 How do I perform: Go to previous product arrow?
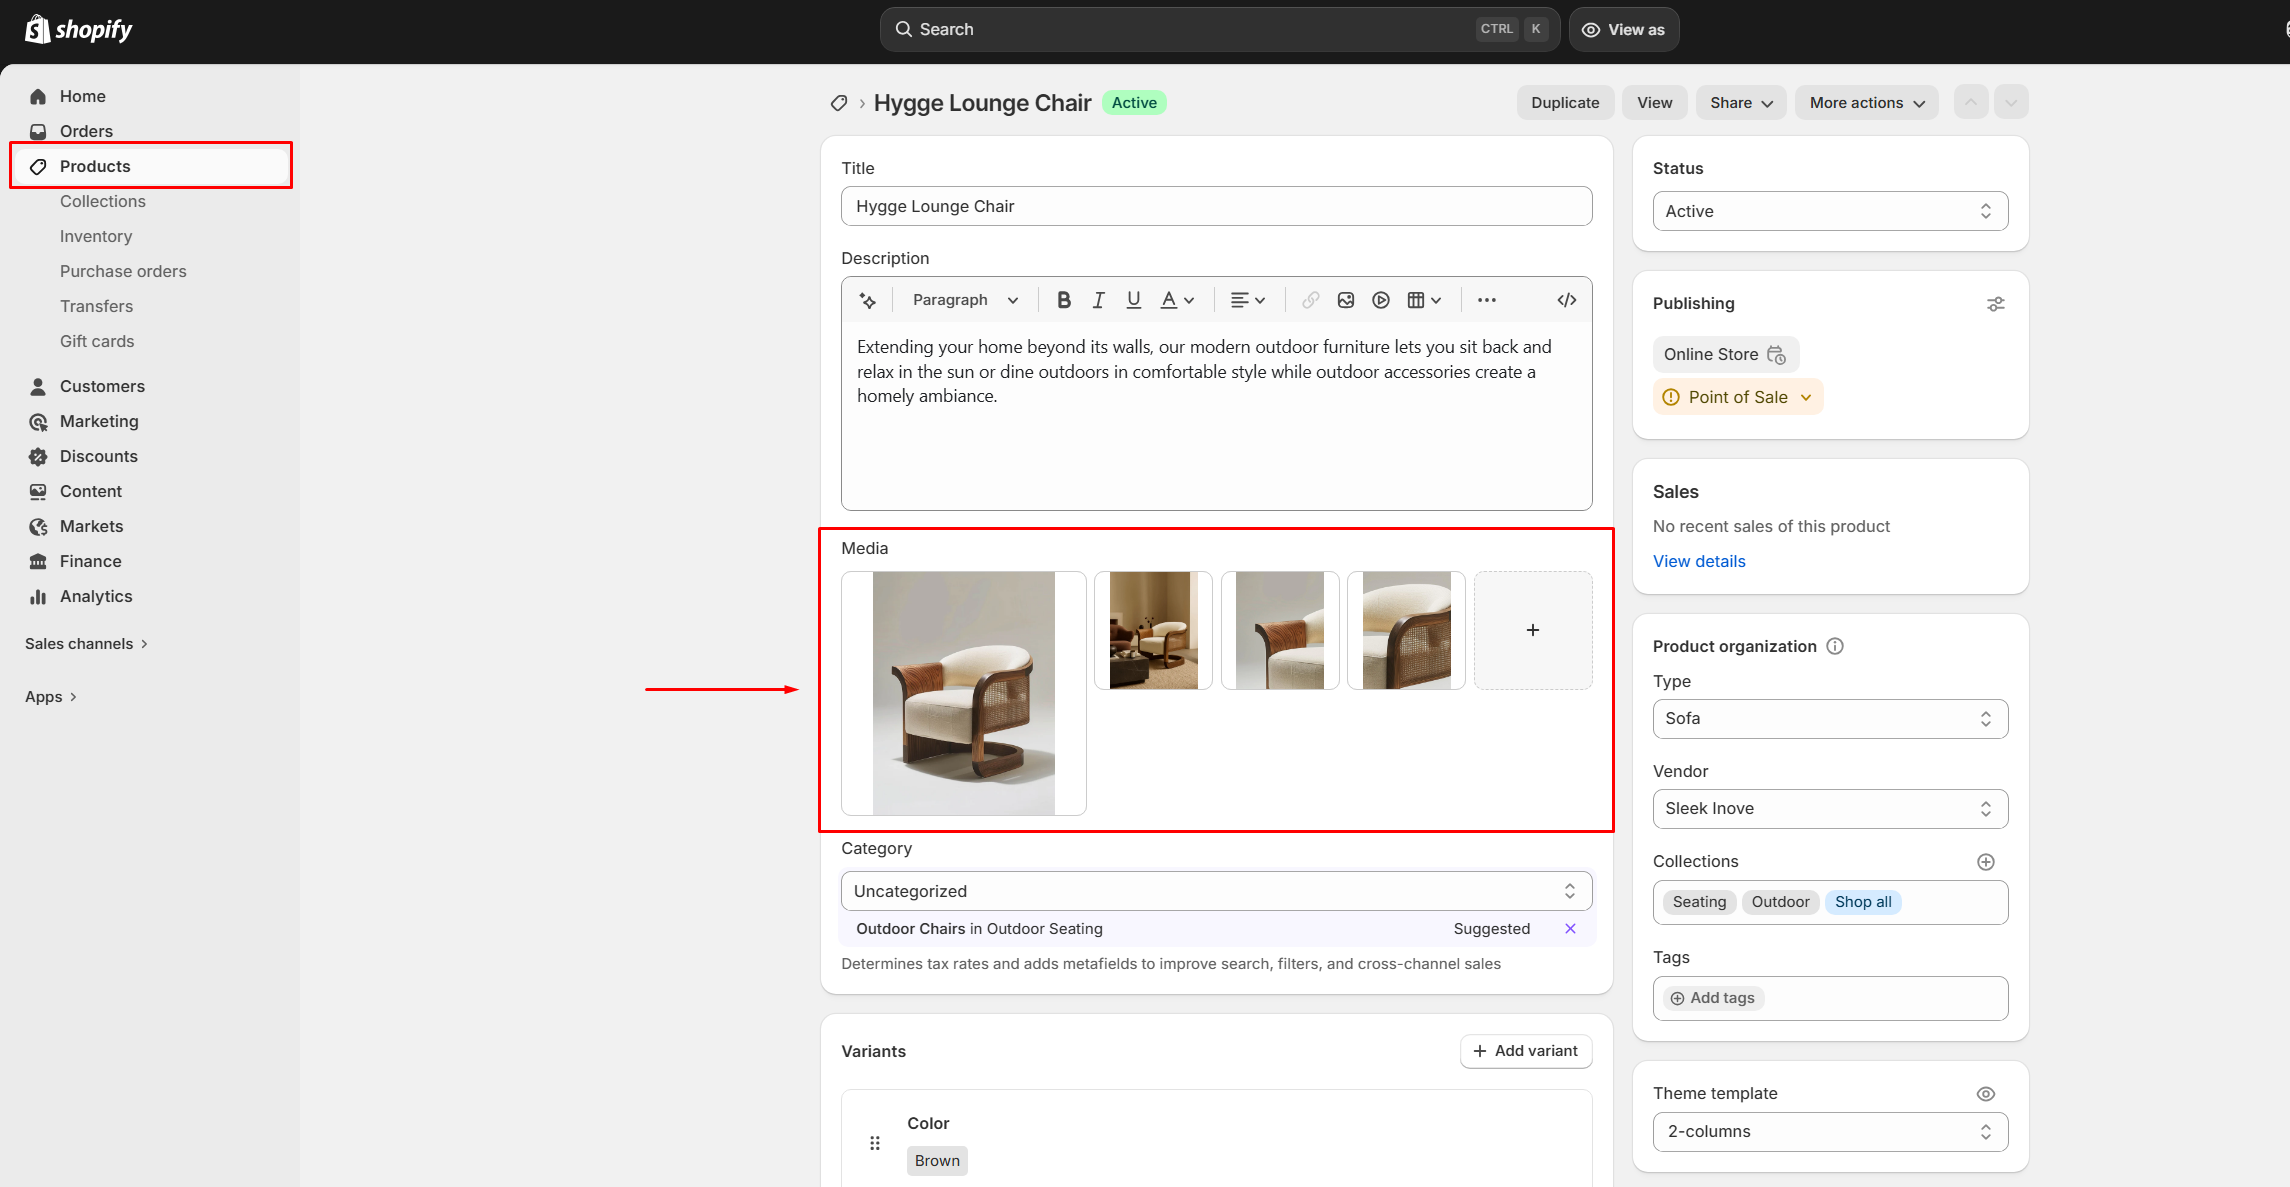1971,103
